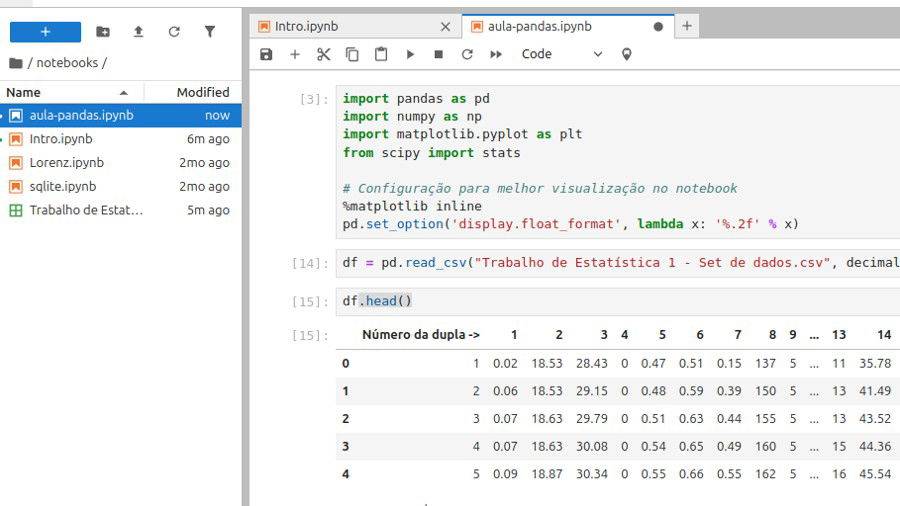Copy the selected cell
Screen dimensions: 900x506
pos(352,55)
